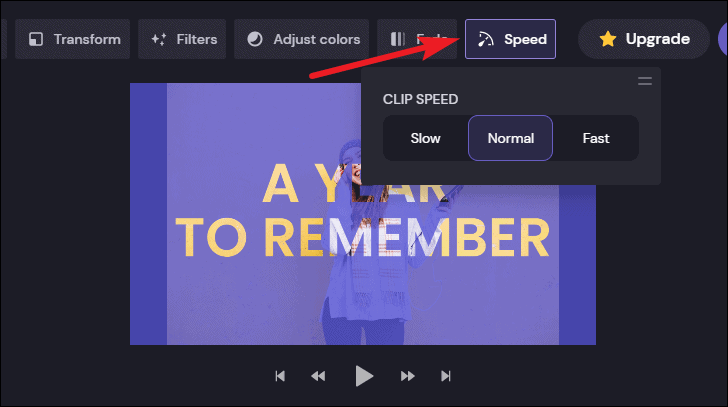Grab the Clip Speed panel handle
The image size is (728, 407).
tap(645, 81)
